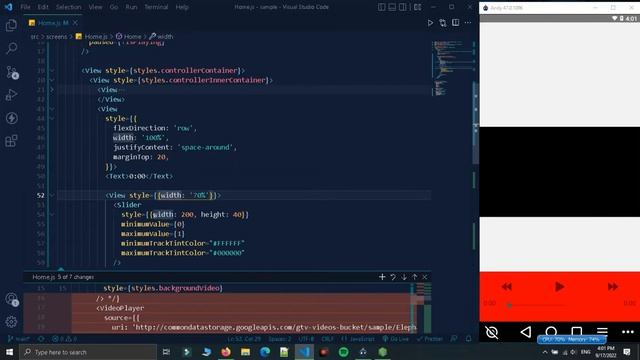Show the previous change with up arrow
The width and height of the screenshot is (640, 360).
414,277
